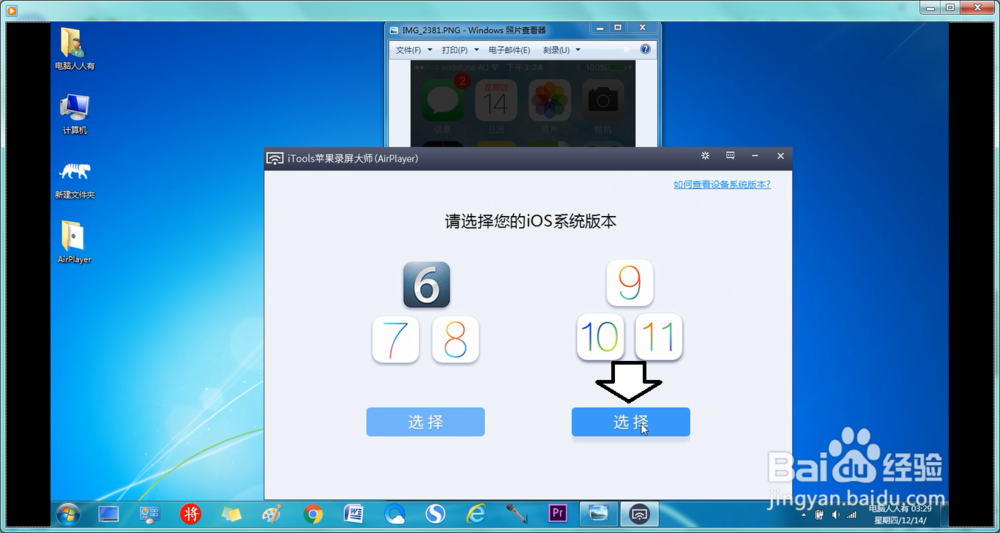Open the 如何查看设备系统版本? help link

pyautogui.click(x=722, y=184)
